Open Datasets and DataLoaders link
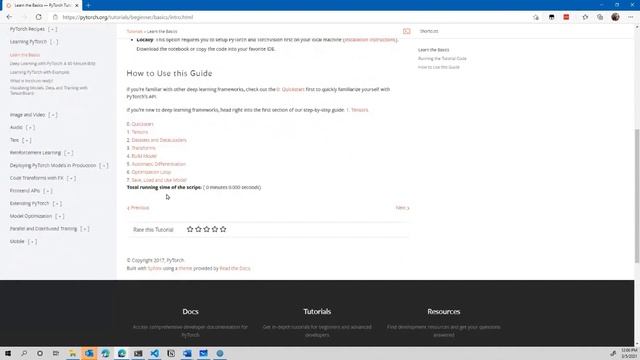 159,140
